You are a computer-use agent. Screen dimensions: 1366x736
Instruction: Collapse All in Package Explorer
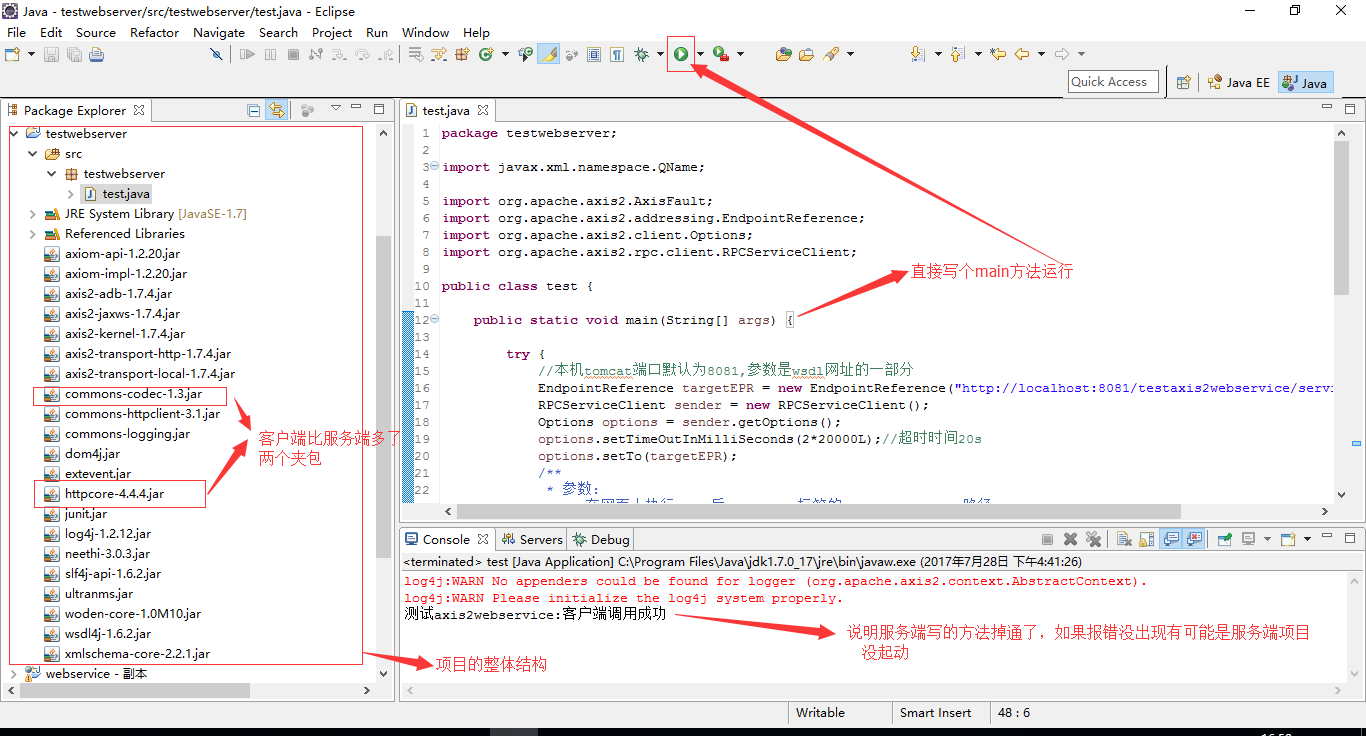point(254,110)
